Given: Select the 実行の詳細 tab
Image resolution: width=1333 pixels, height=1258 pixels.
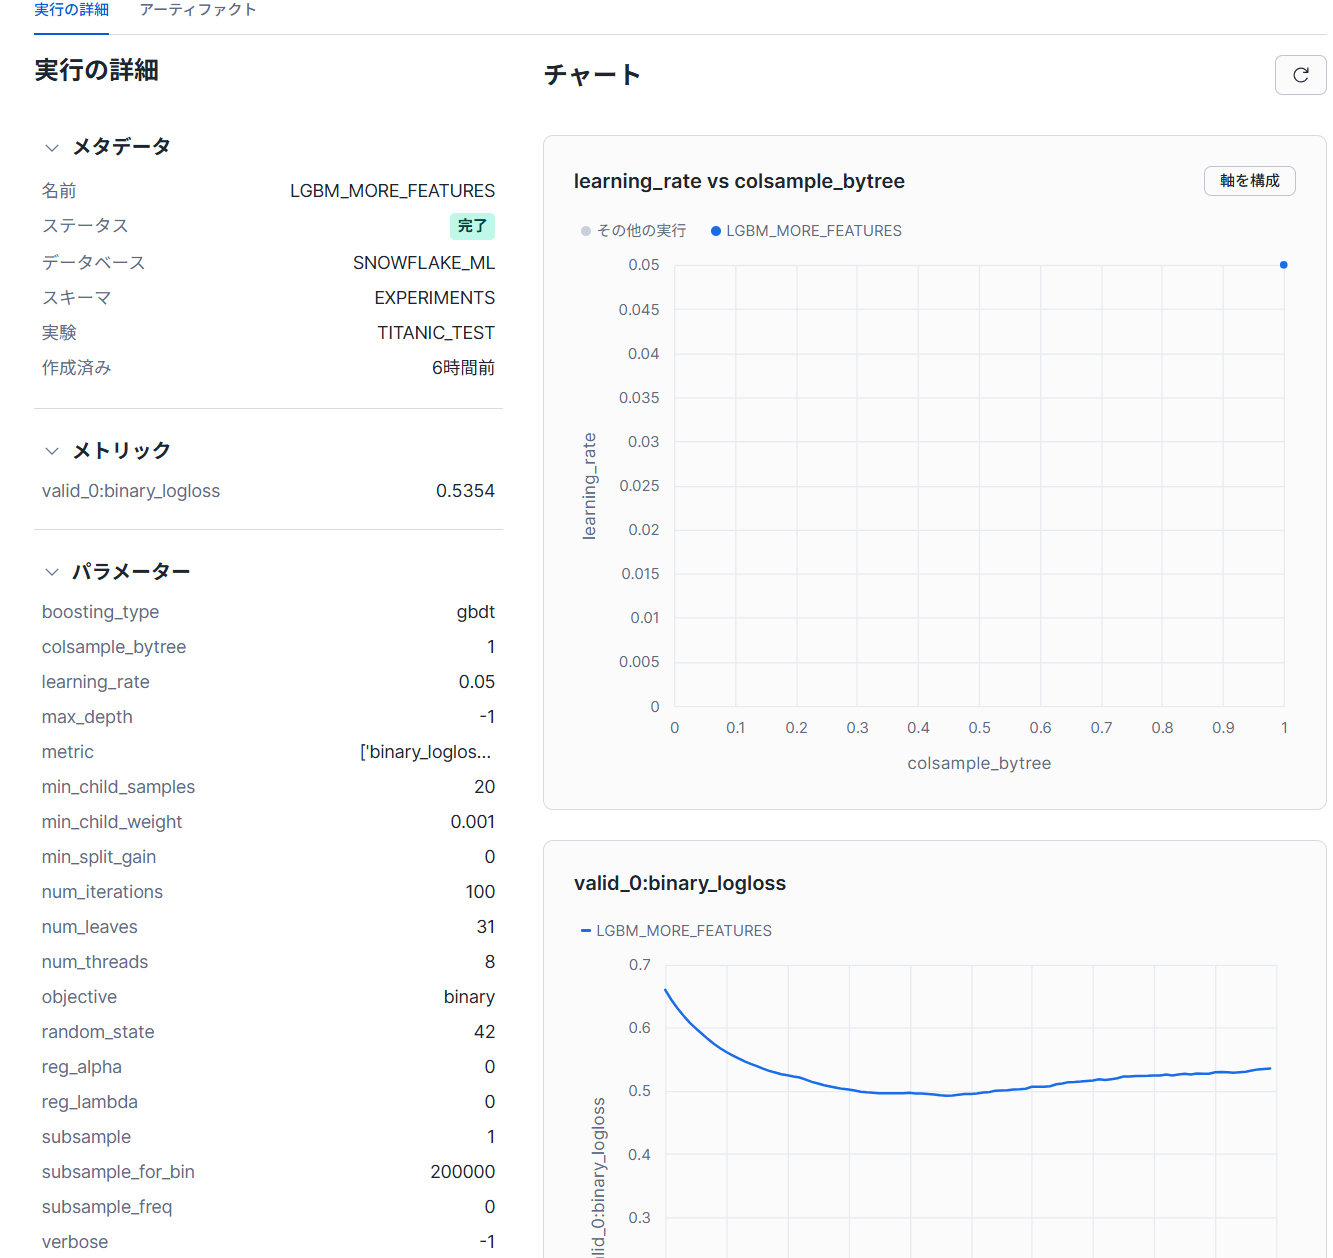Looking at the screenshot, I should click(x=71, y=10).
